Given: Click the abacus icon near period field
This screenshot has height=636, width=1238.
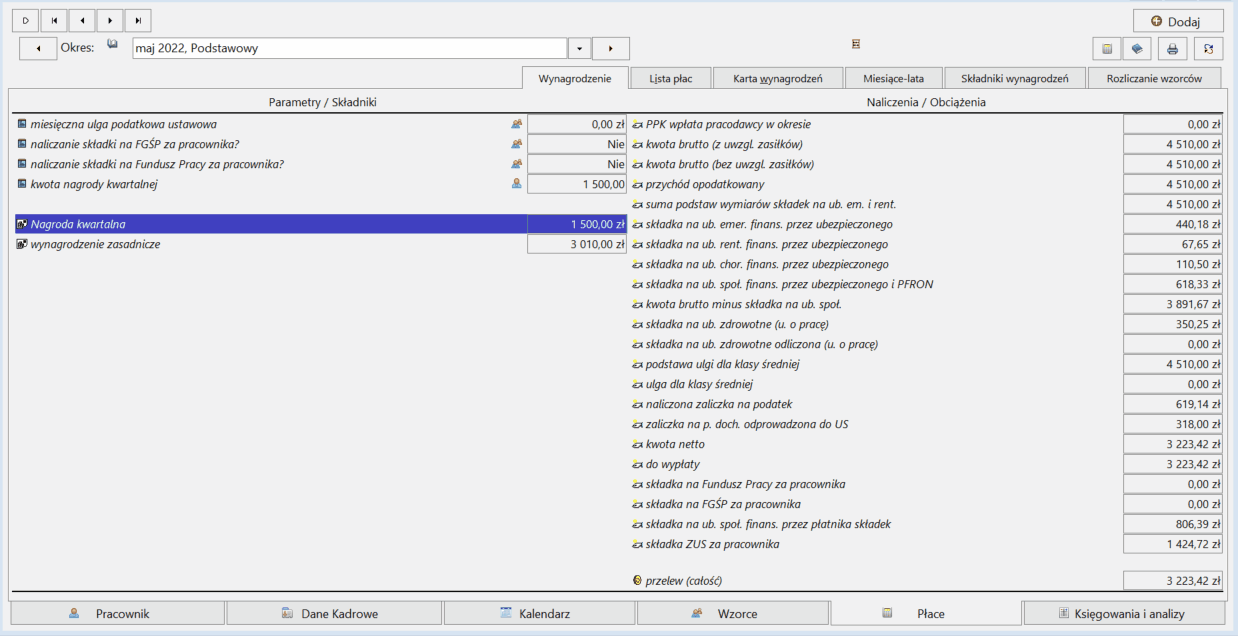Looking at the screenshot, I should pyautogui.click(x=856, y=44).
